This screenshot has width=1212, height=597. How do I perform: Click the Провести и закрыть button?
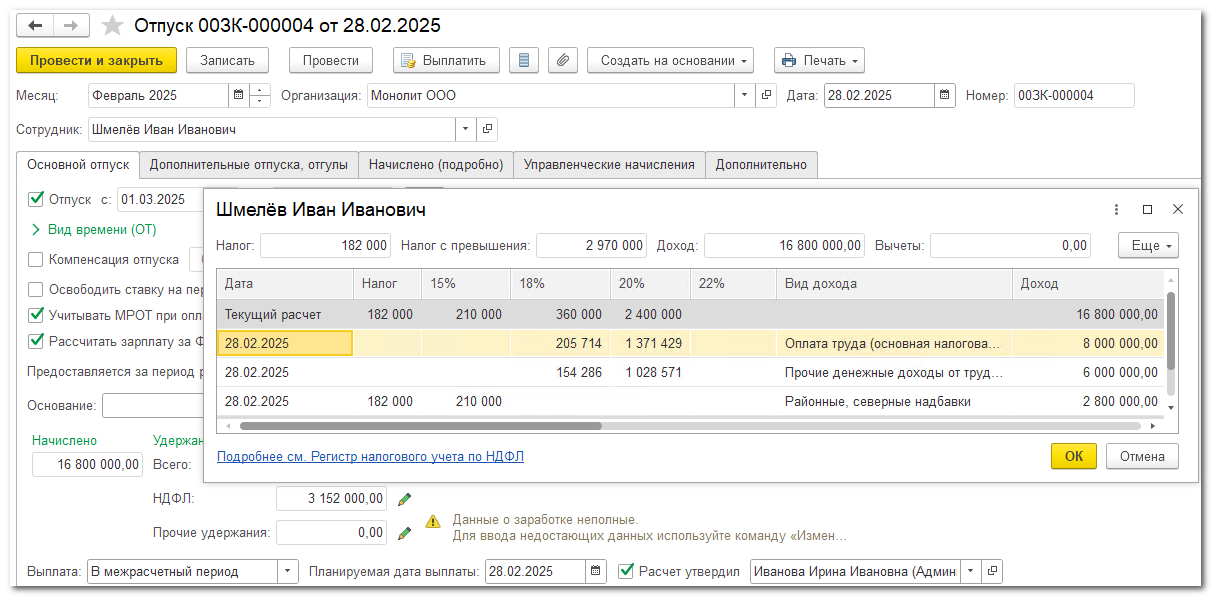click(x=96, y=60)
